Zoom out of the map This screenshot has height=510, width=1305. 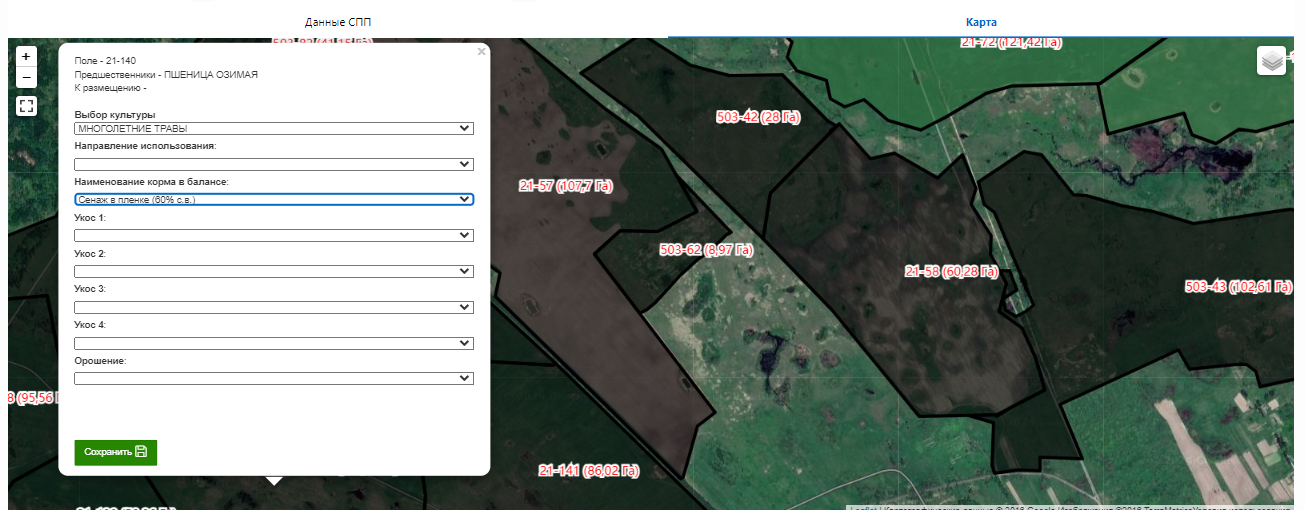point(27,77)
